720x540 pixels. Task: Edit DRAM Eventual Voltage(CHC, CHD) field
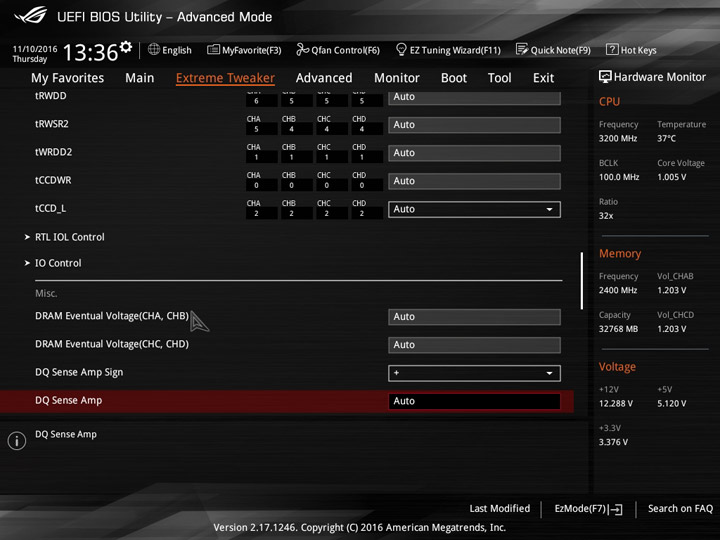pos(474,345)
